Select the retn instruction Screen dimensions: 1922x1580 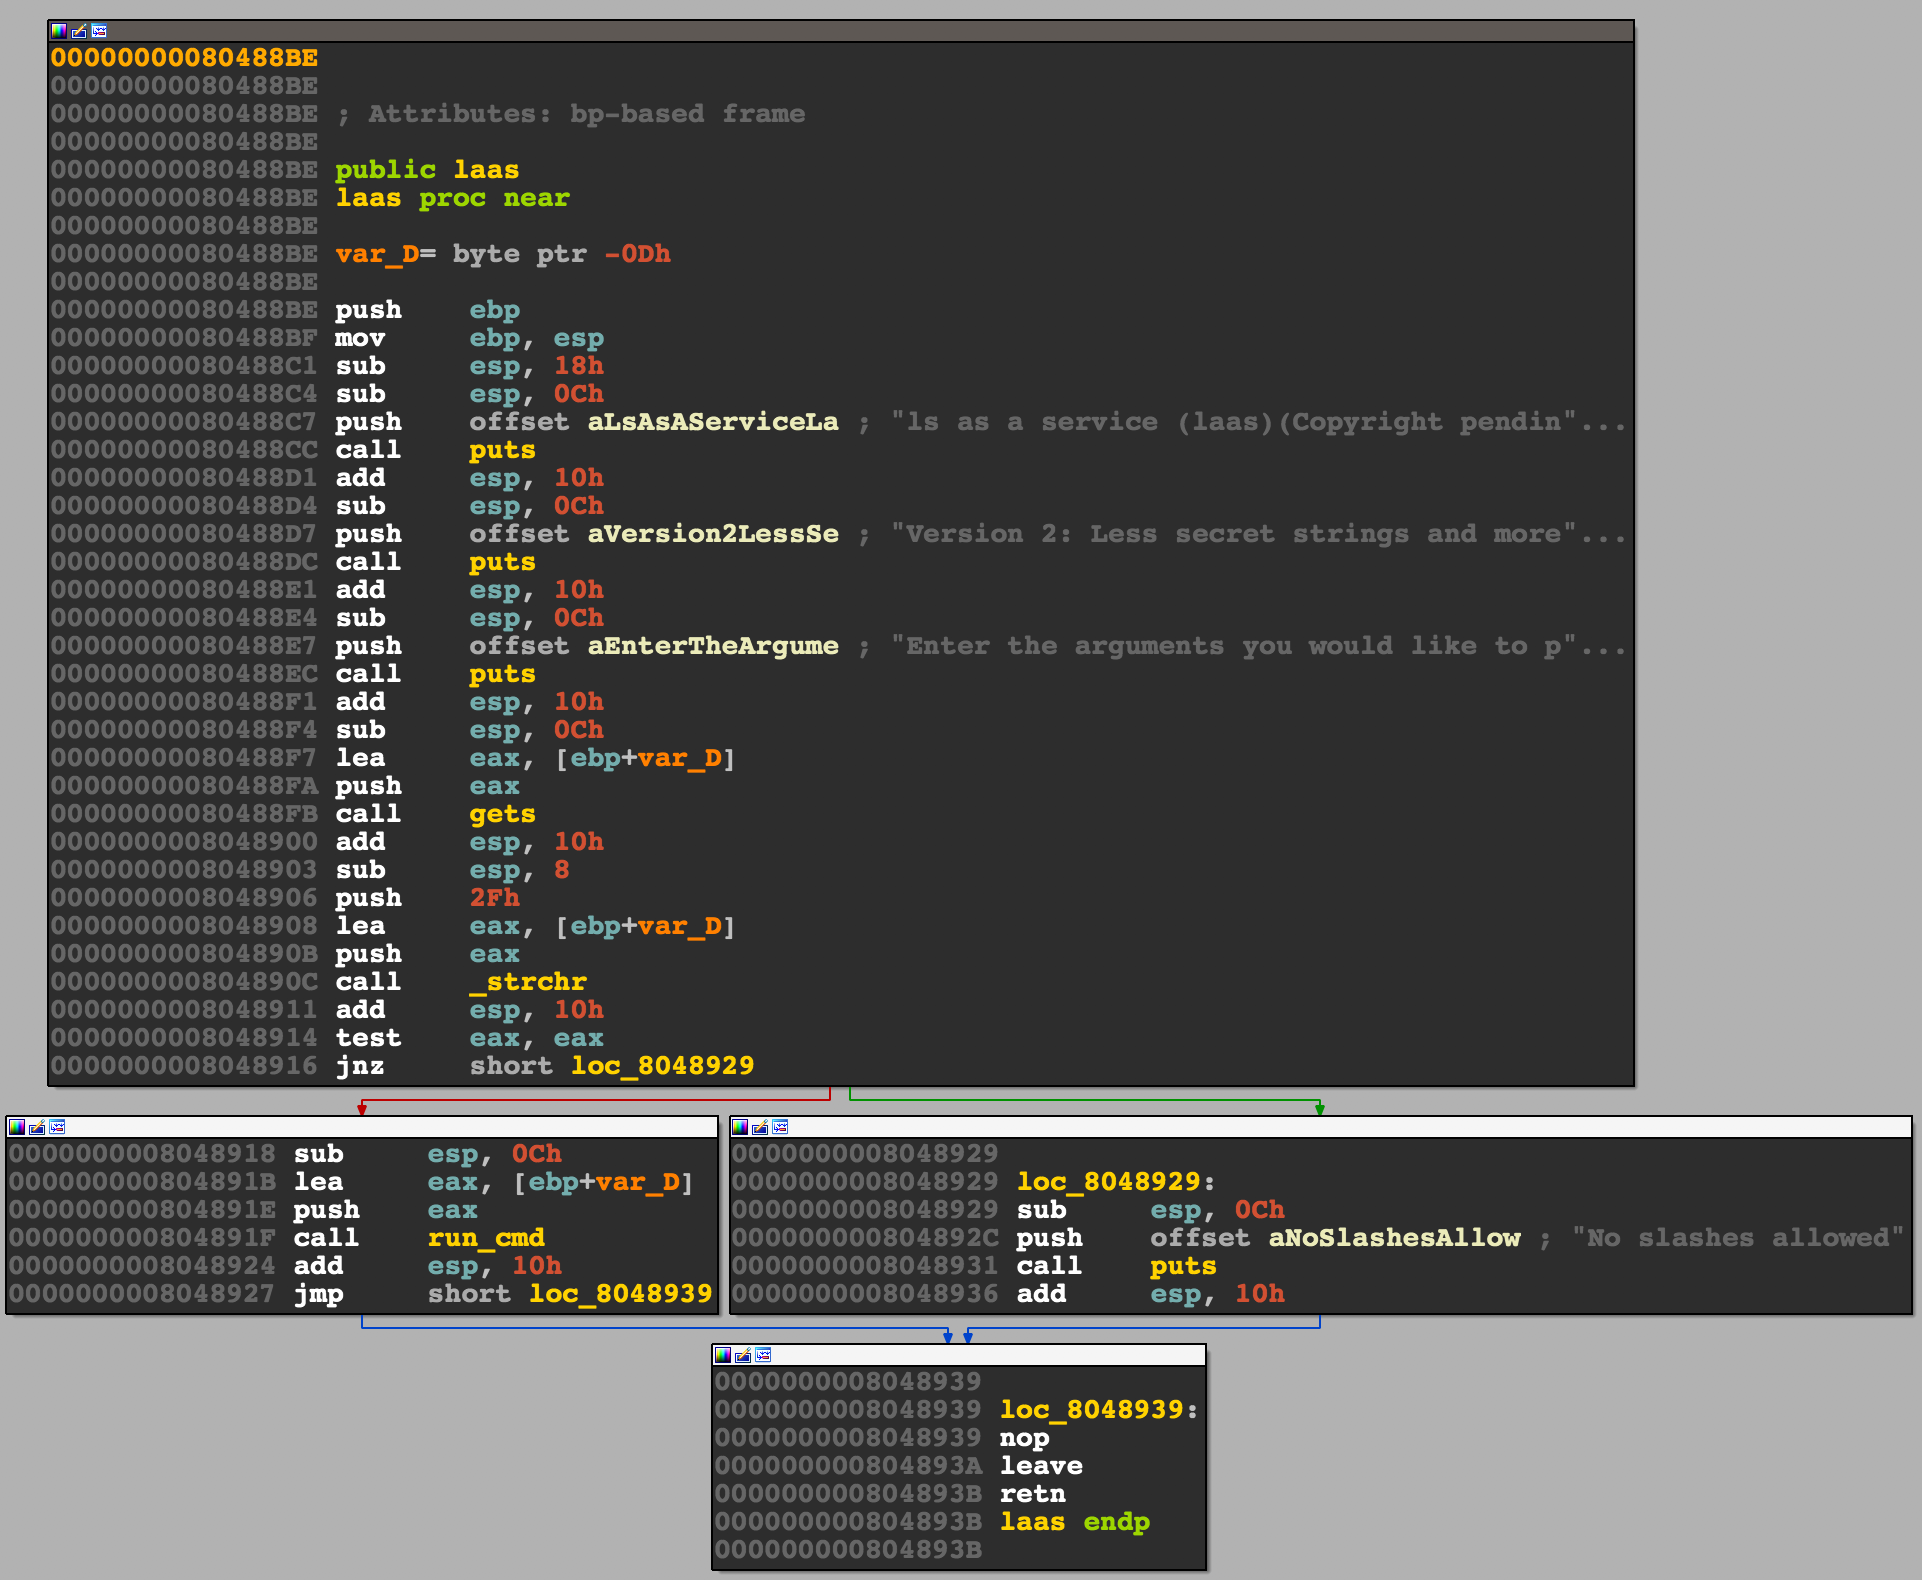click(1032, 1494)
